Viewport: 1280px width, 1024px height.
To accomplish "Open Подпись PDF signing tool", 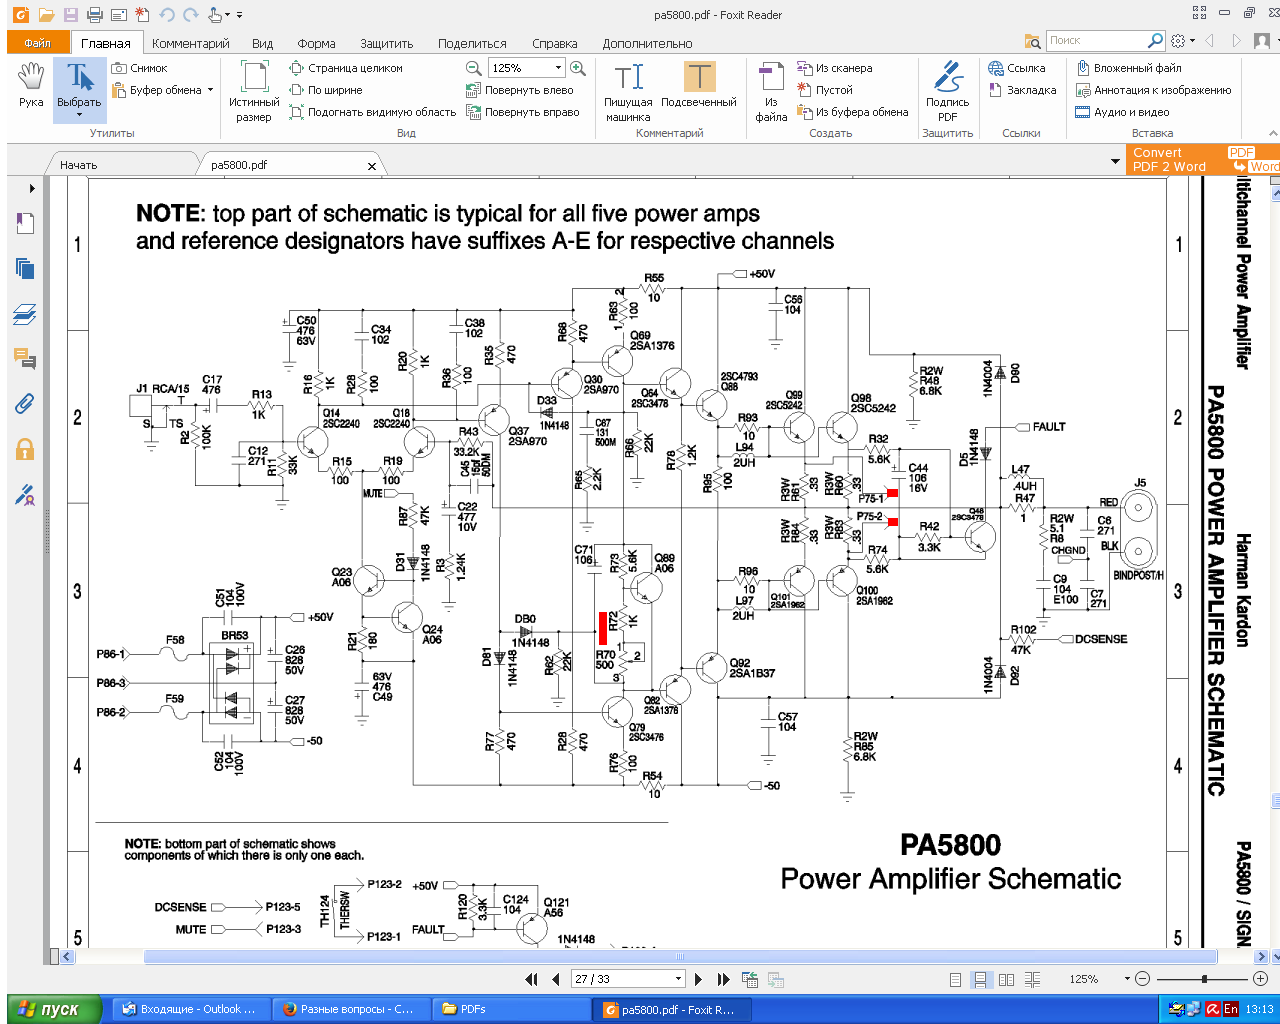I will point(947,91).
